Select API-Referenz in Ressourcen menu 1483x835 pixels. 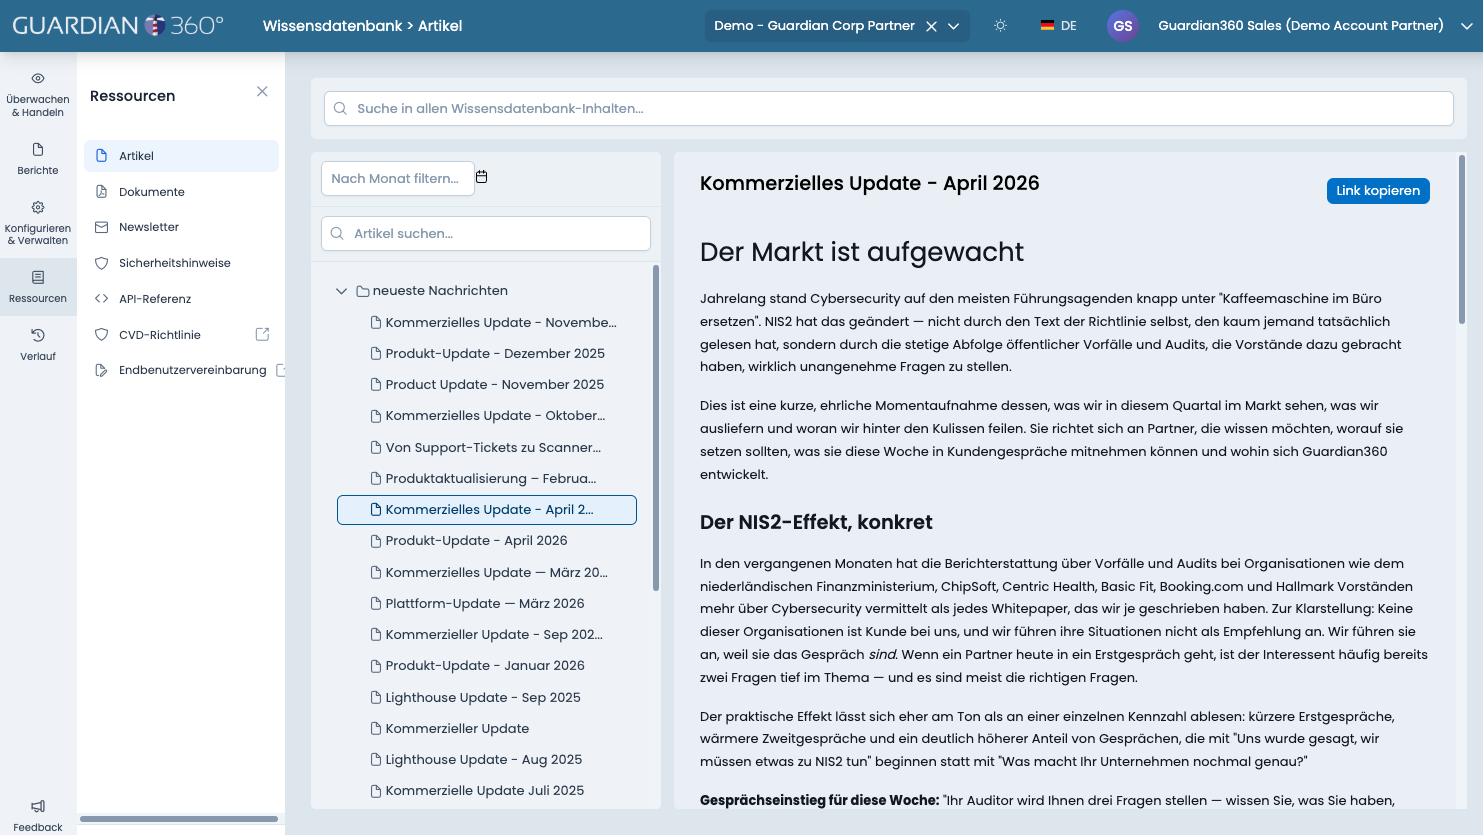click(x=181, y=299)
